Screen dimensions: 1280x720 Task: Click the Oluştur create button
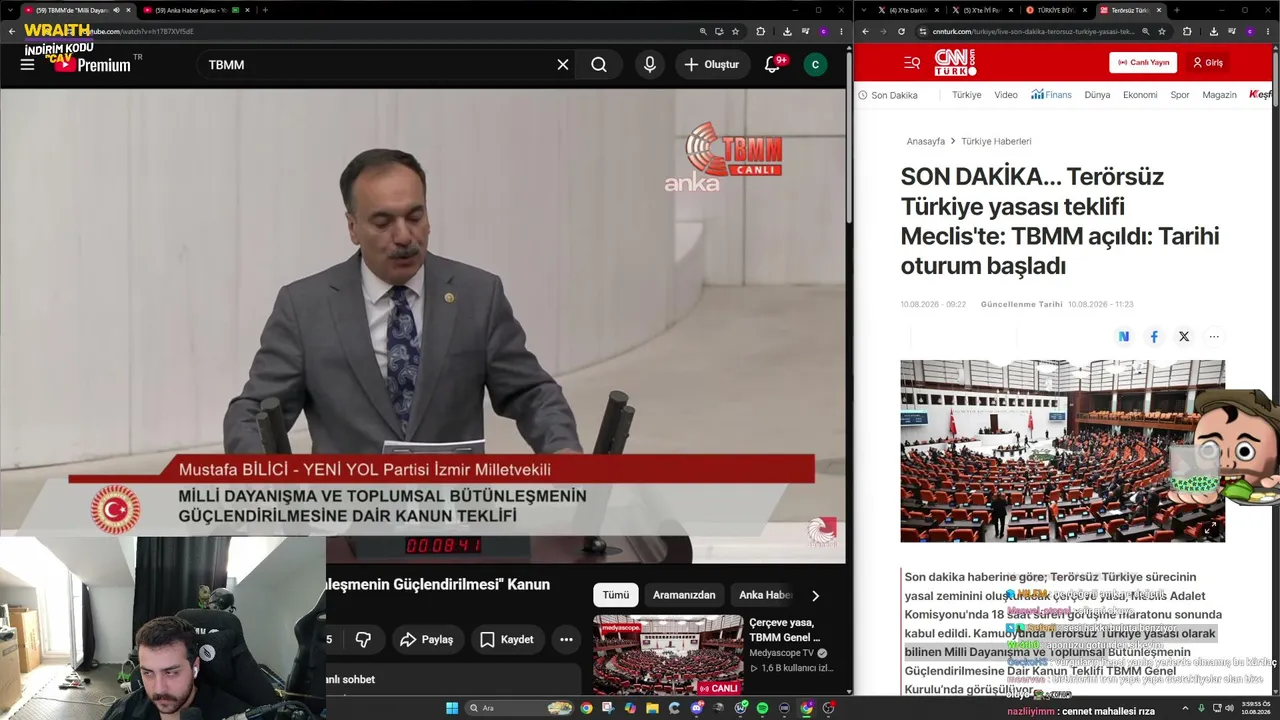tap(711, 65)
